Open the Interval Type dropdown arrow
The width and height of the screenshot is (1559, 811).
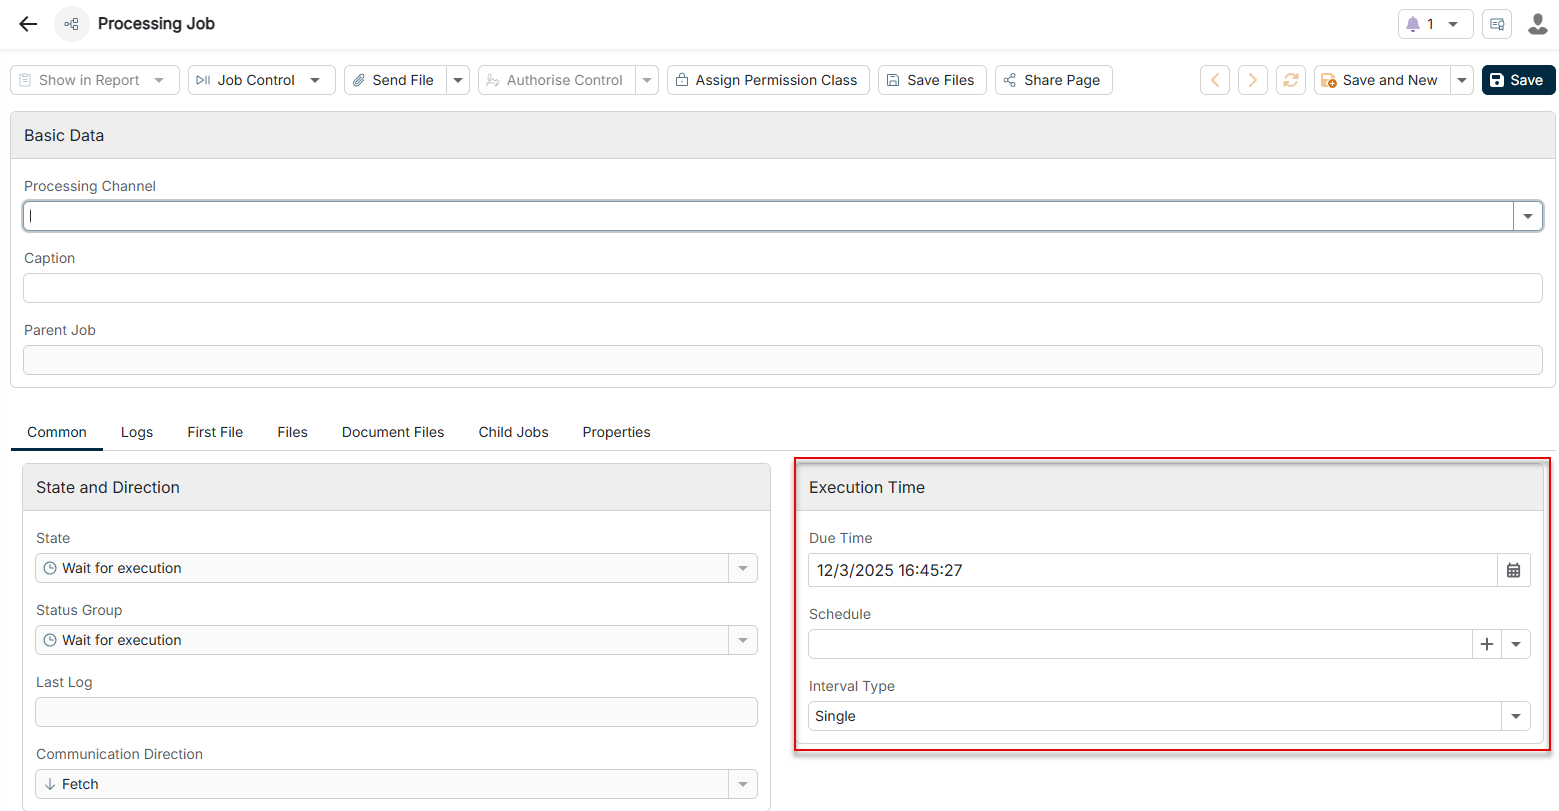1516,716
